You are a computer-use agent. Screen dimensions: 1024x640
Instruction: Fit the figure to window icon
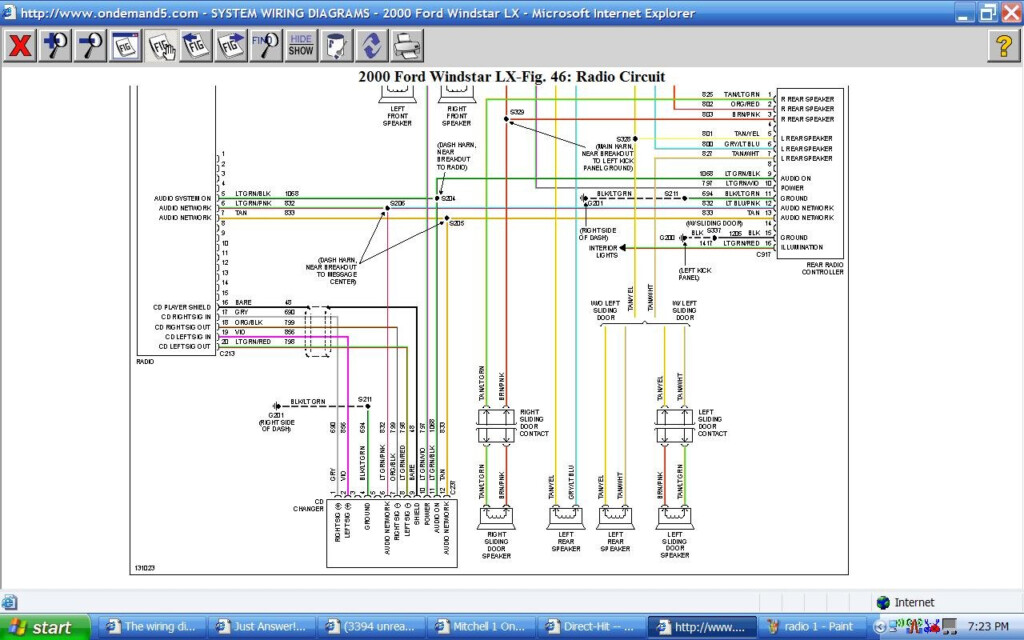(x=125, y=46)
